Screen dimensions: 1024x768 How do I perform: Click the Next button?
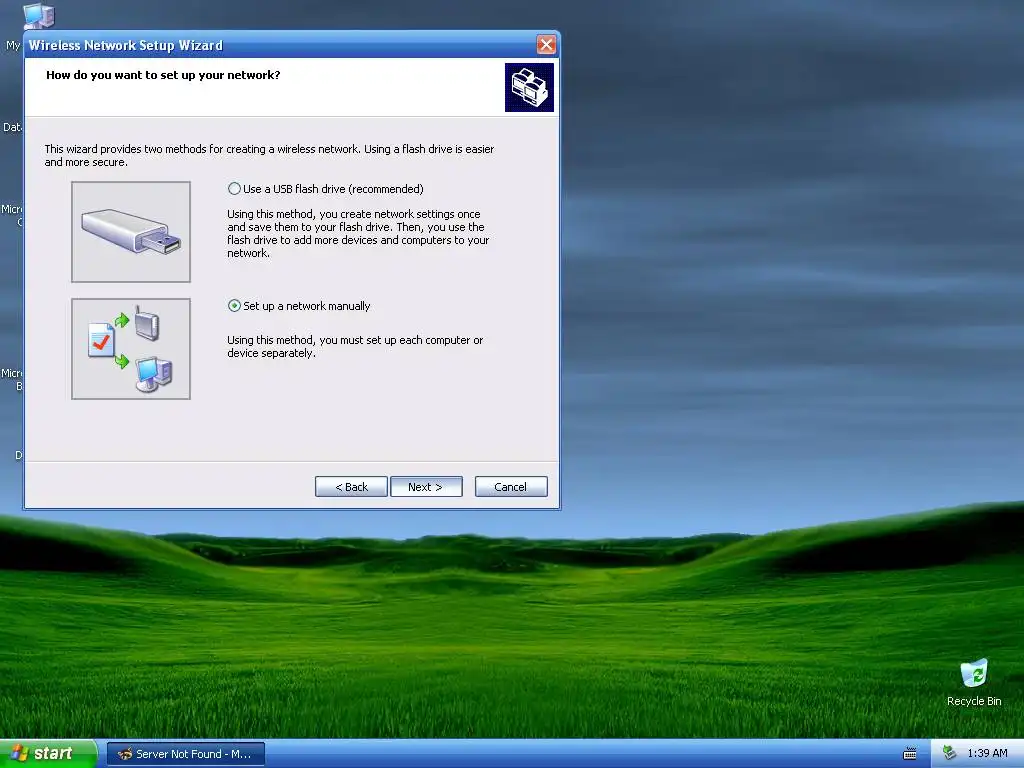426,487
